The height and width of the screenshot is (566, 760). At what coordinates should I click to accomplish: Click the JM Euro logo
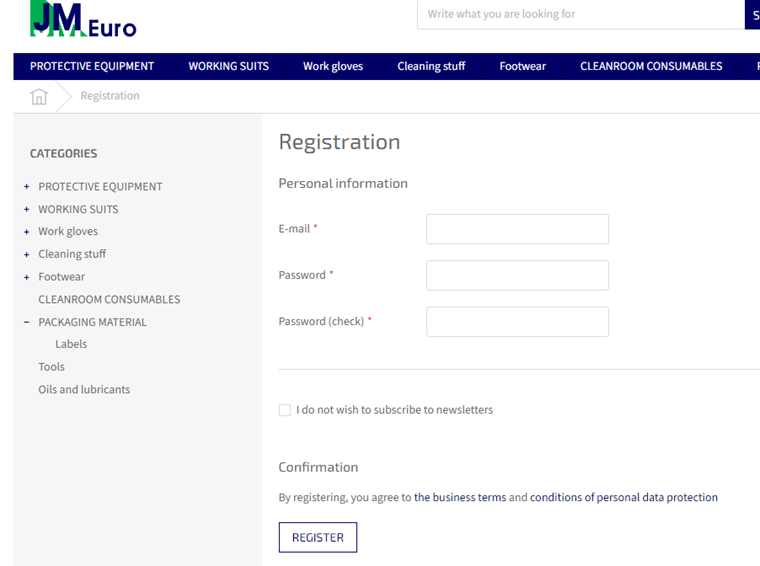(x=83, y=19)
